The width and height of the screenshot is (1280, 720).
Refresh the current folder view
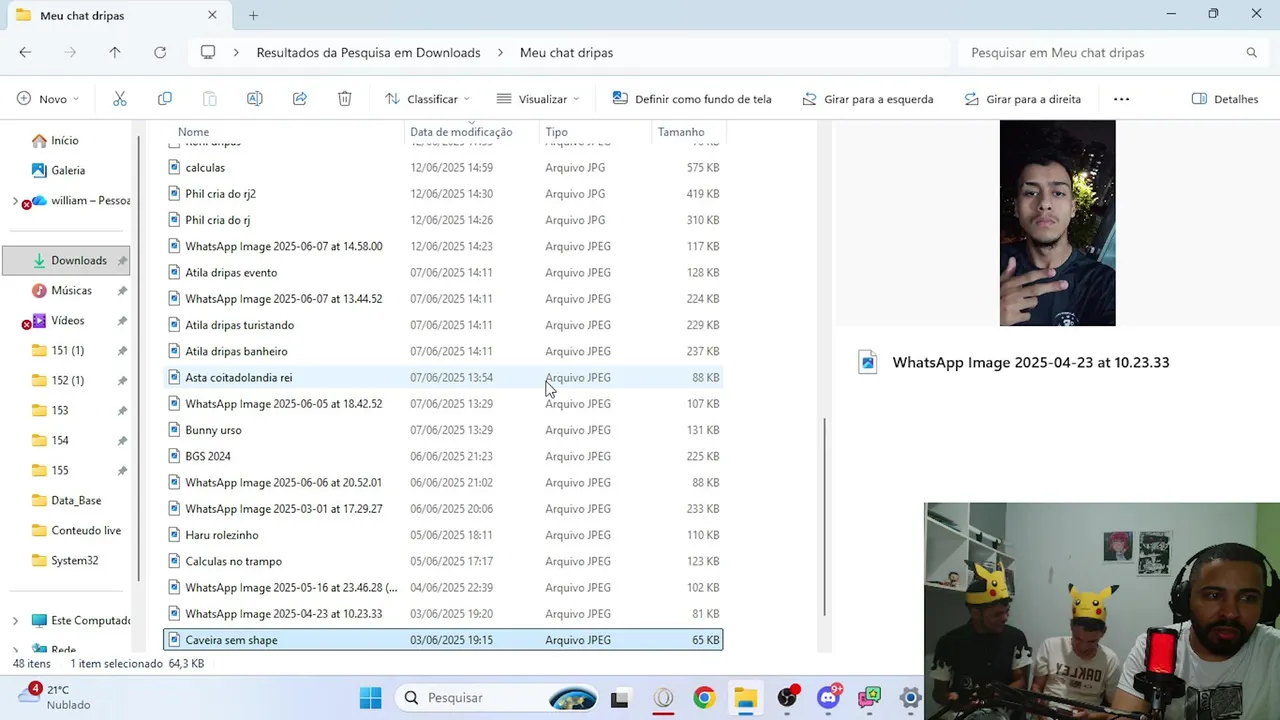tap(160, 52)
